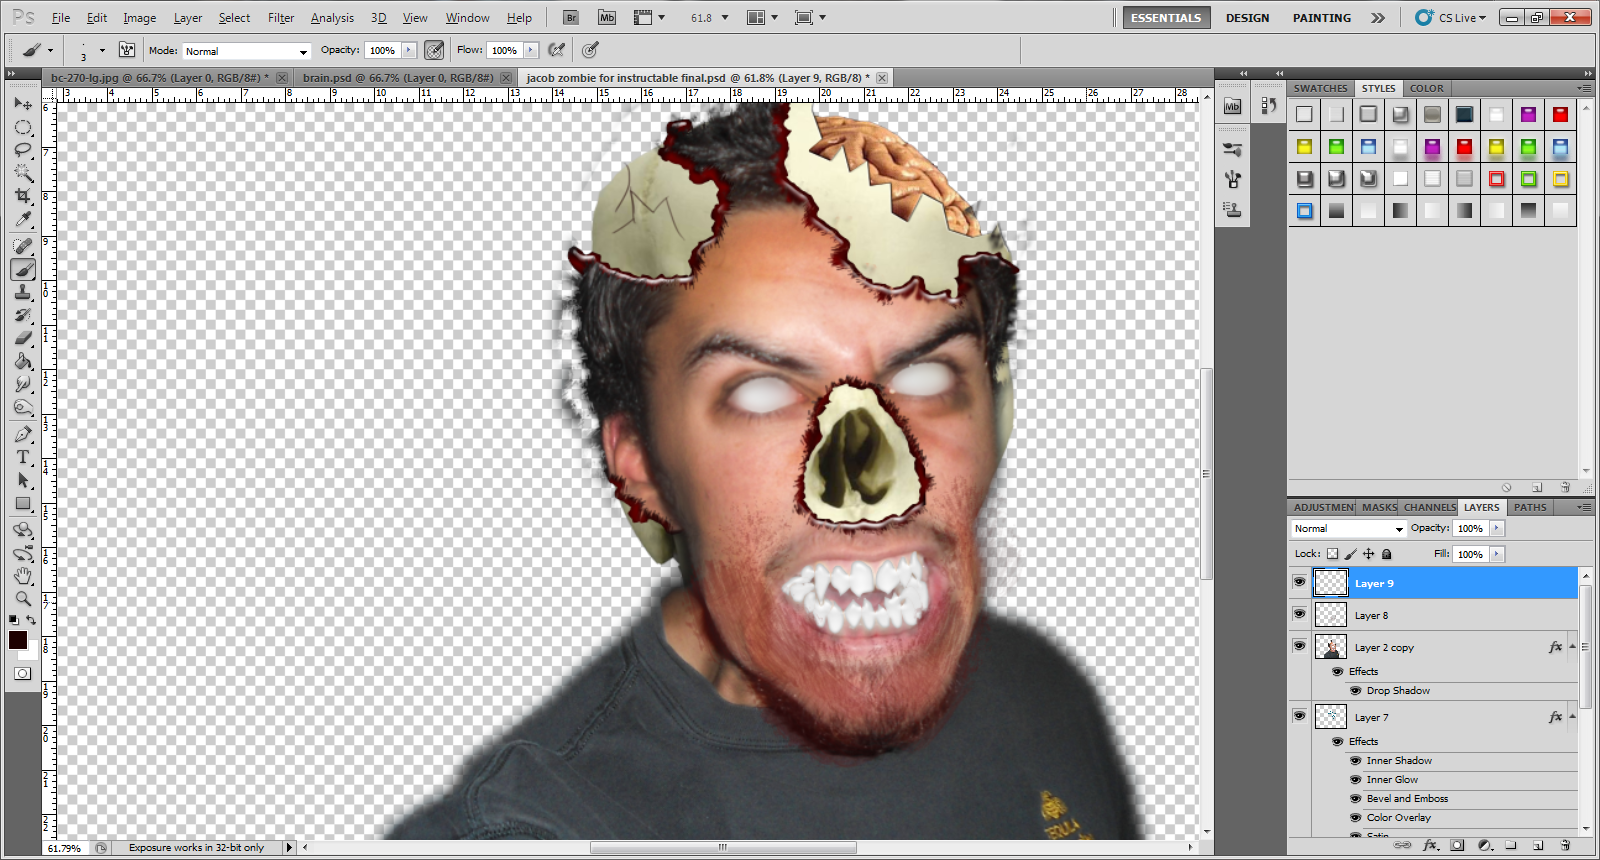Toggle Drop Shadow effect visibility
Screen dimensions: 1600x860
[1356, 691]
